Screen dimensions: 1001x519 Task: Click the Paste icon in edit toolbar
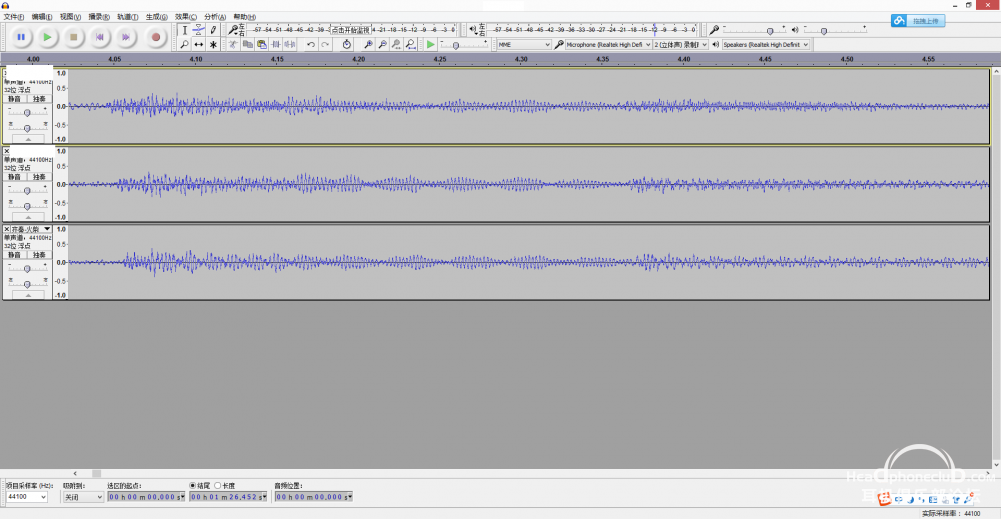point(262,45)
